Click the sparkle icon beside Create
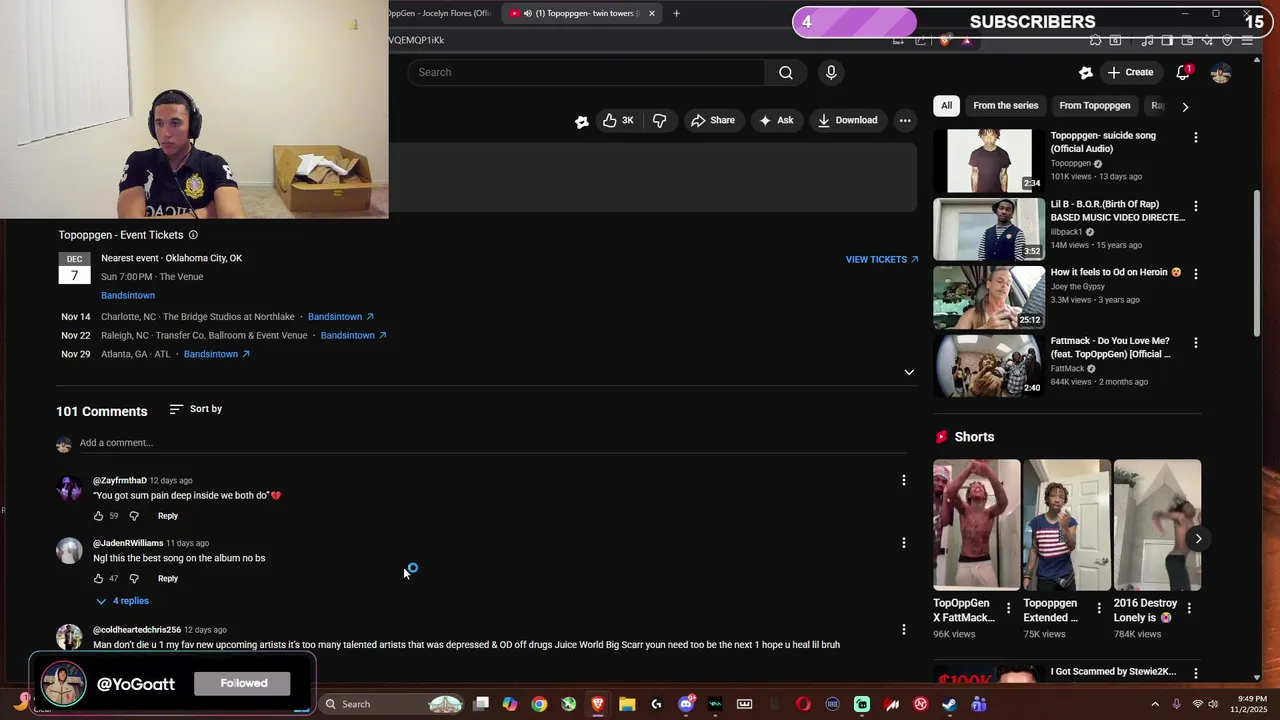 pyautogui.click(x=1086, y=72)
